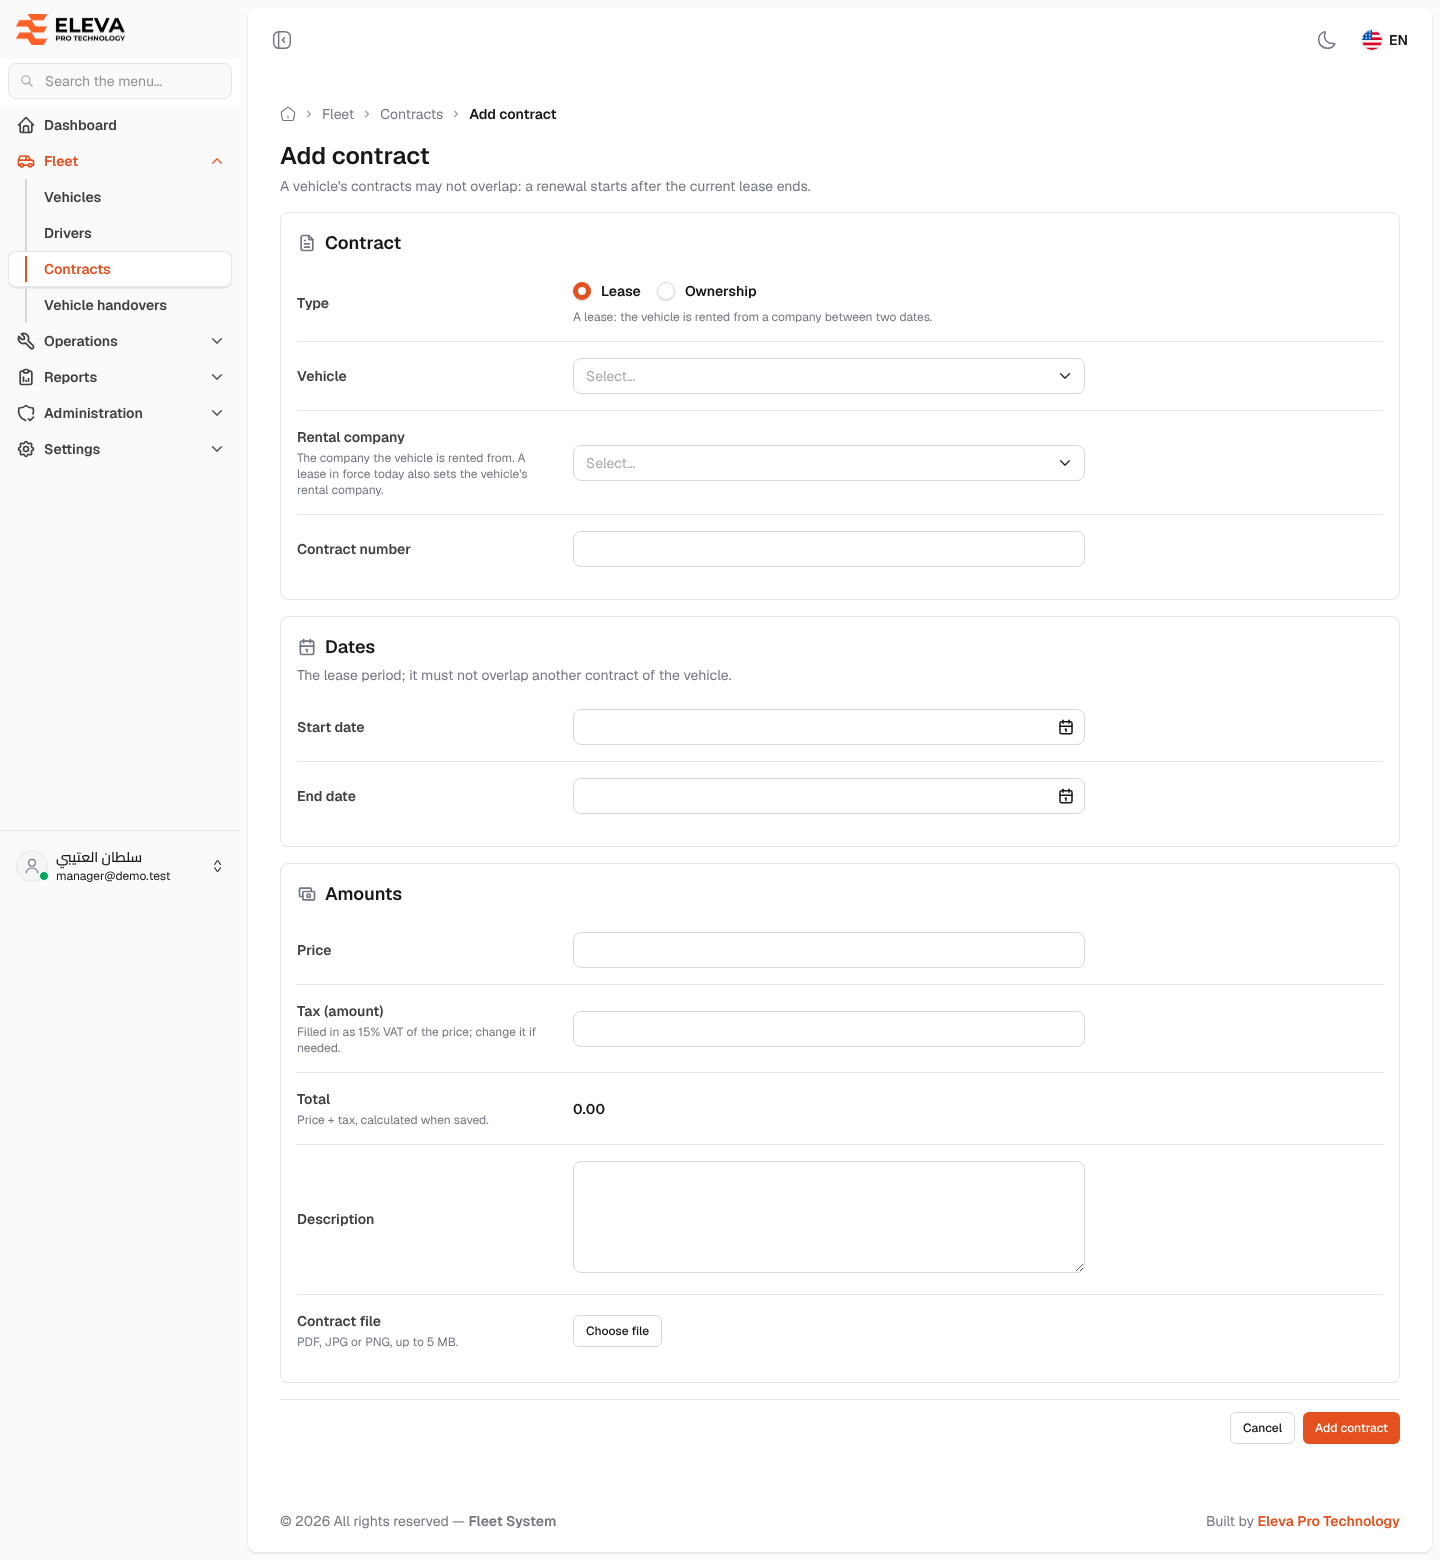Click the user avatar icon
Image resolution: width=1440 pixels, height=1560 pixels.
click(x=32, y=866)
